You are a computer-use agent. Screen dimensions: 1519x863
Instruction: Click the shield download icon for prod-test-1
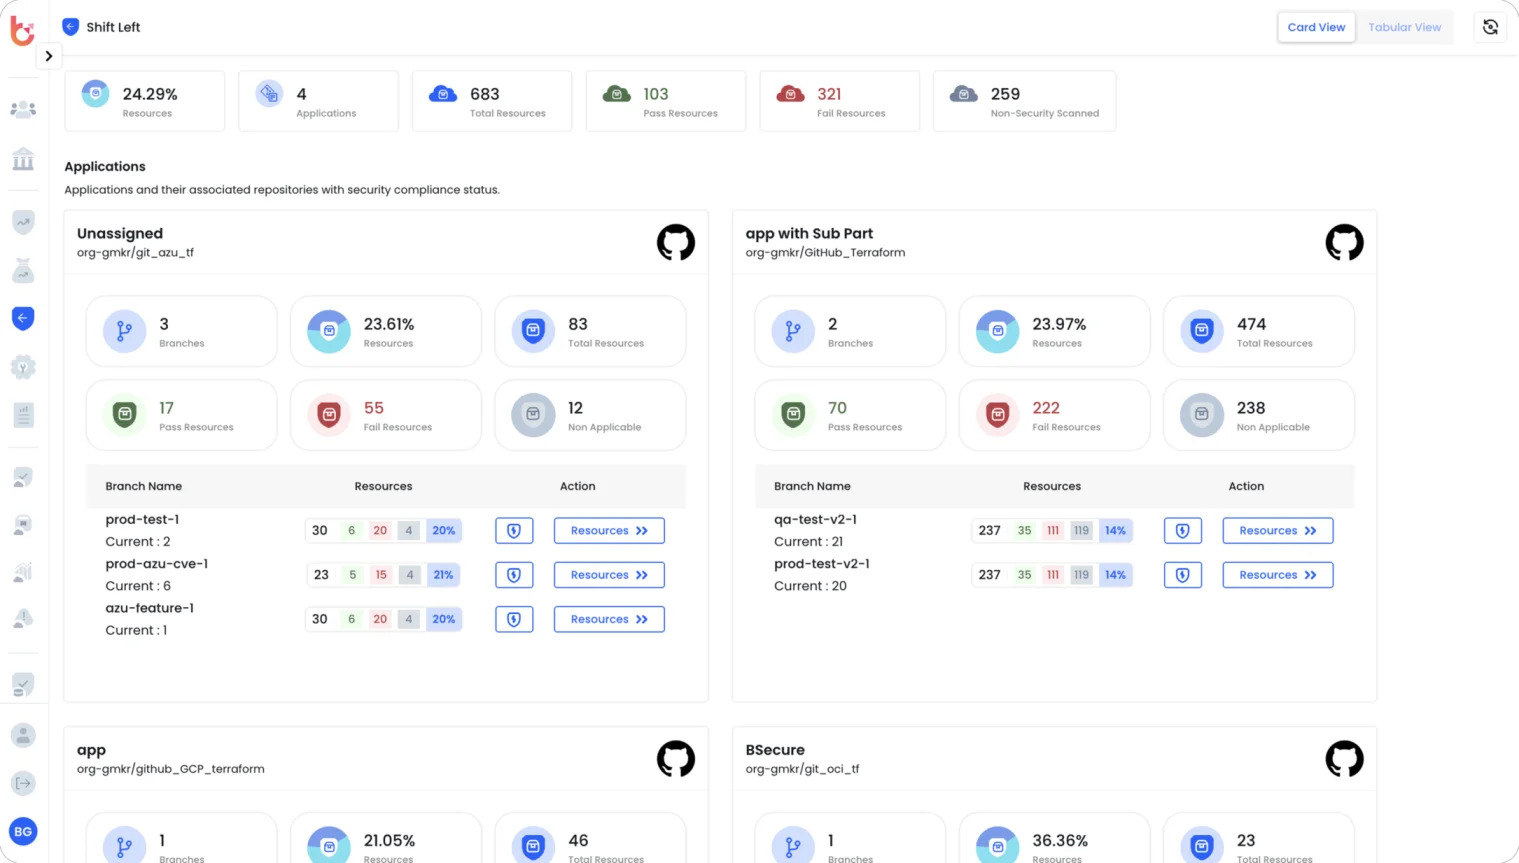coord(514,530)
